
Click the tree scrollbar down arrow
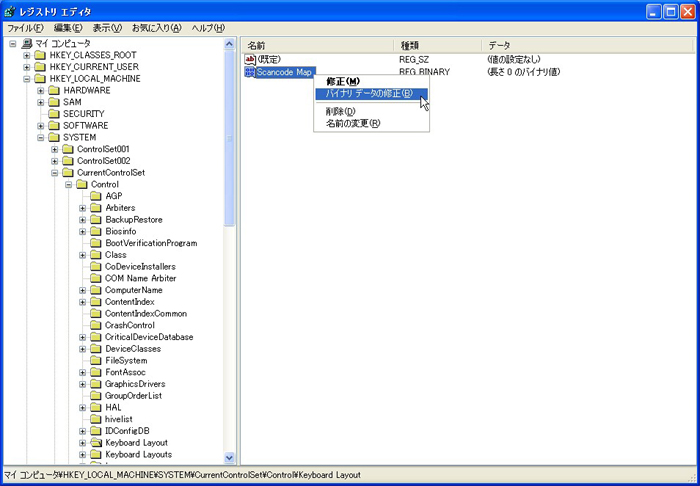(x=229, y=457)
